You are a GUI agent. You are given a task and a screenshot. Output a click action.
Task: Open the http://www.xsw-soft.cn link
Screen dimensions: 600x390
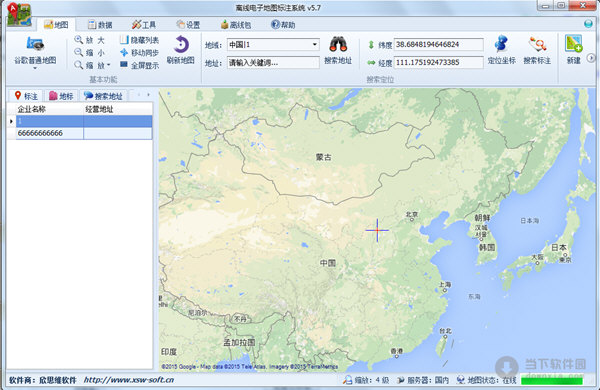tap(129, 380)
